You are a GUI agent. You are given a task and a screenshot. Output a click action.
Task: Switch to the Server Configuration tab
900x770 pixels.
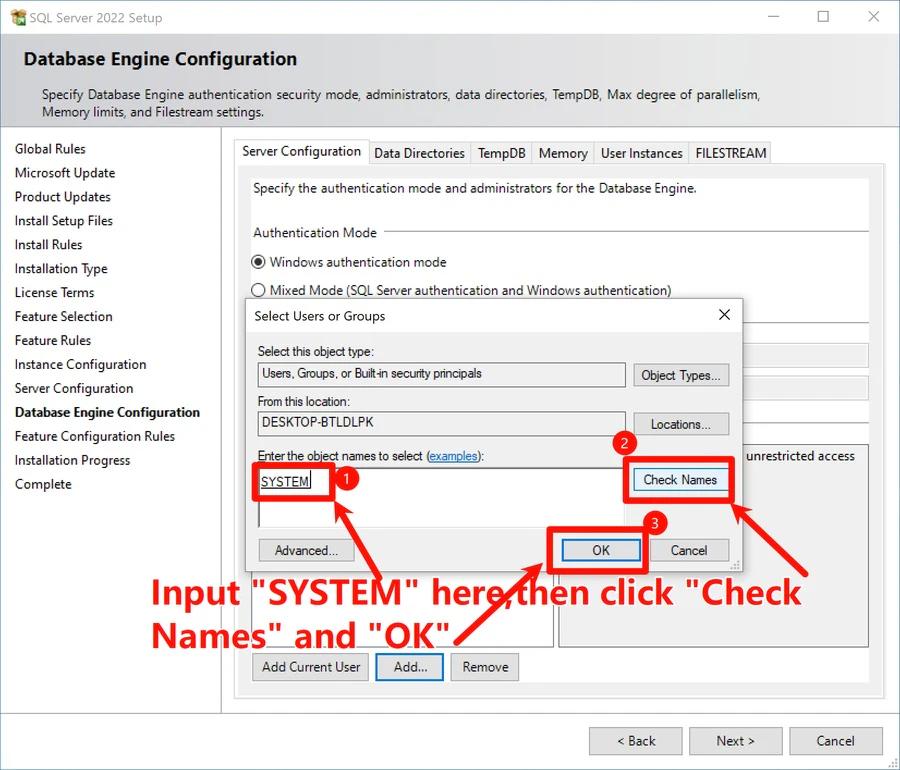pos(301,151)
